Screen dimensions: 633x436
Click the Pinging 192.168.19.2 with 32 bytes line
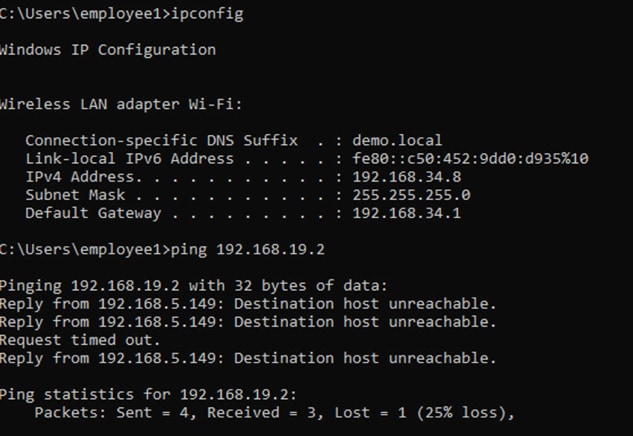click(x=193, y=286)
